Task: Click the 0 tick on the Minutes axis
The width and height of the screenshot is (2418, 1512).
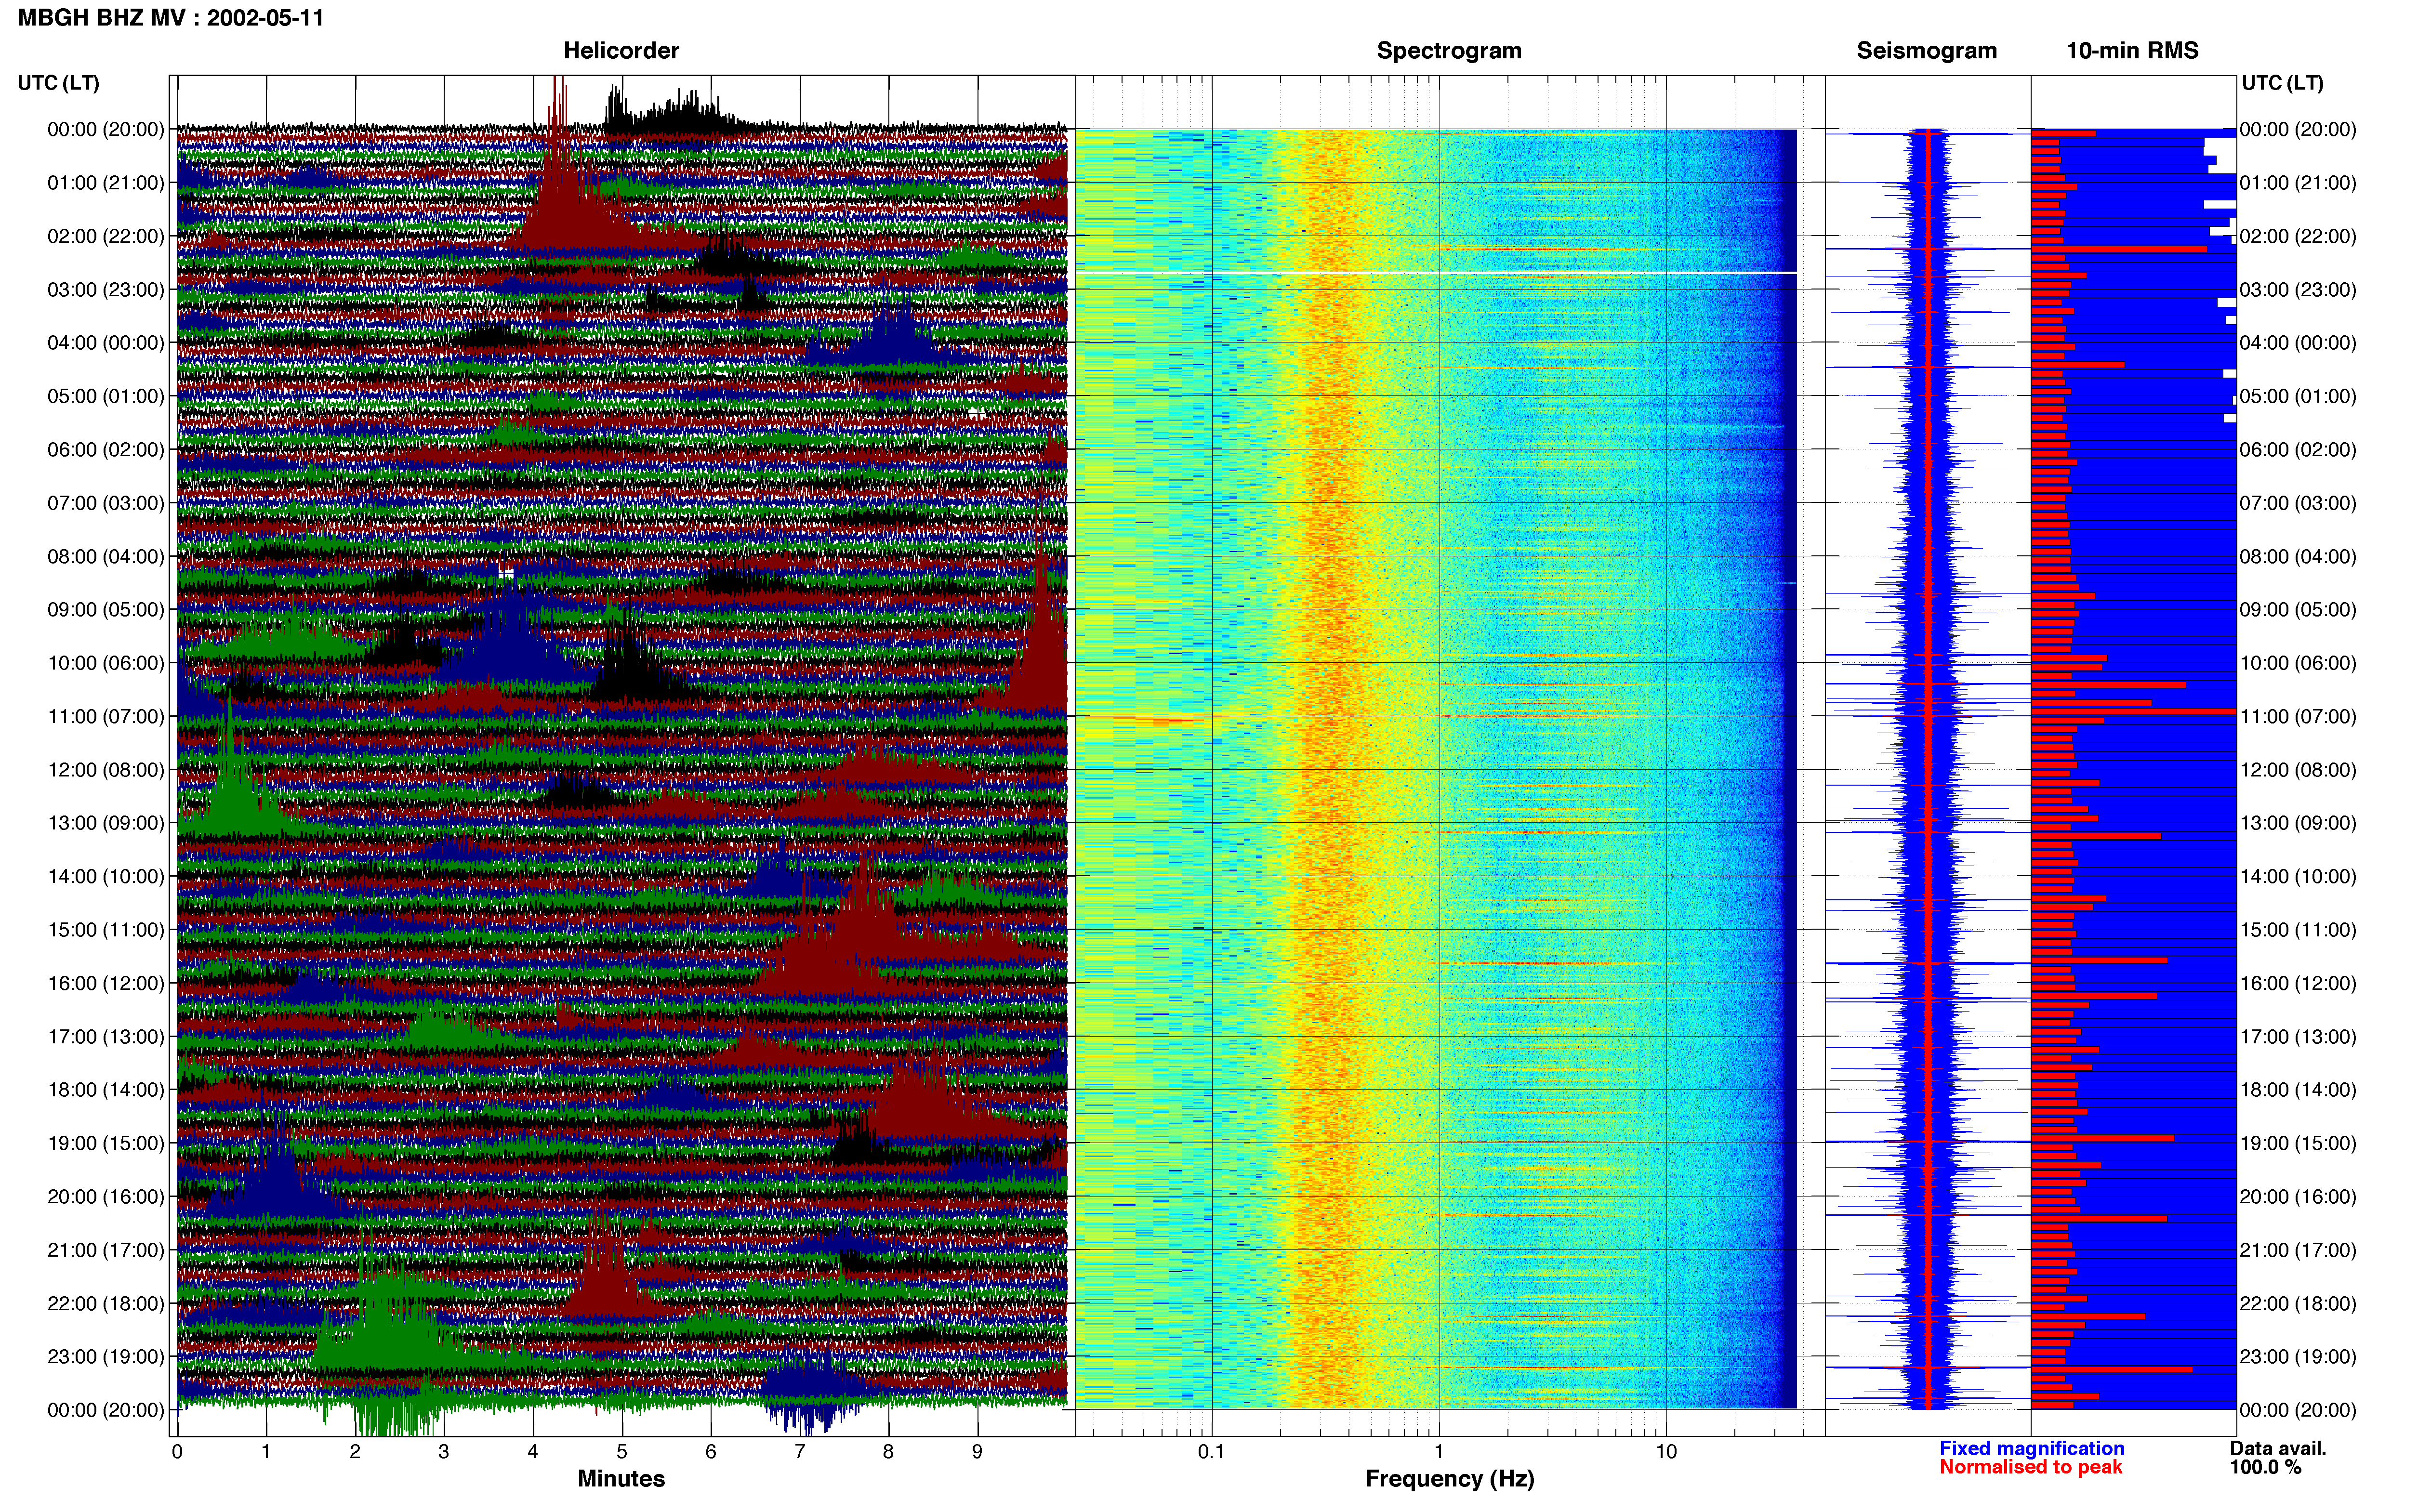Action: [177, 1451]
